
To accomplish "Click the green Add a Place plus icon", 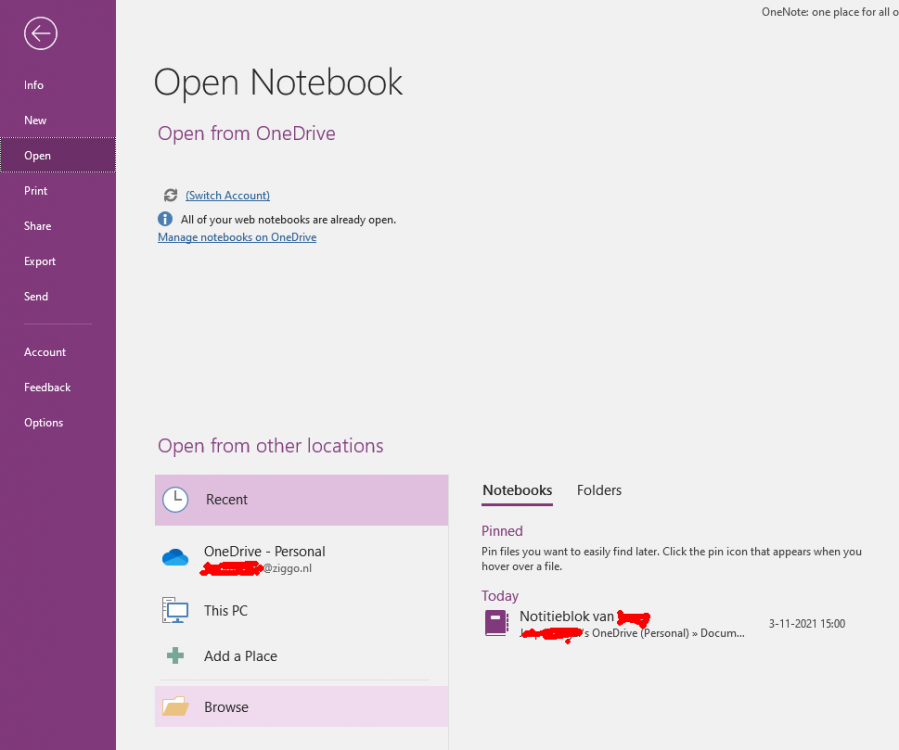I will [175, 656].
